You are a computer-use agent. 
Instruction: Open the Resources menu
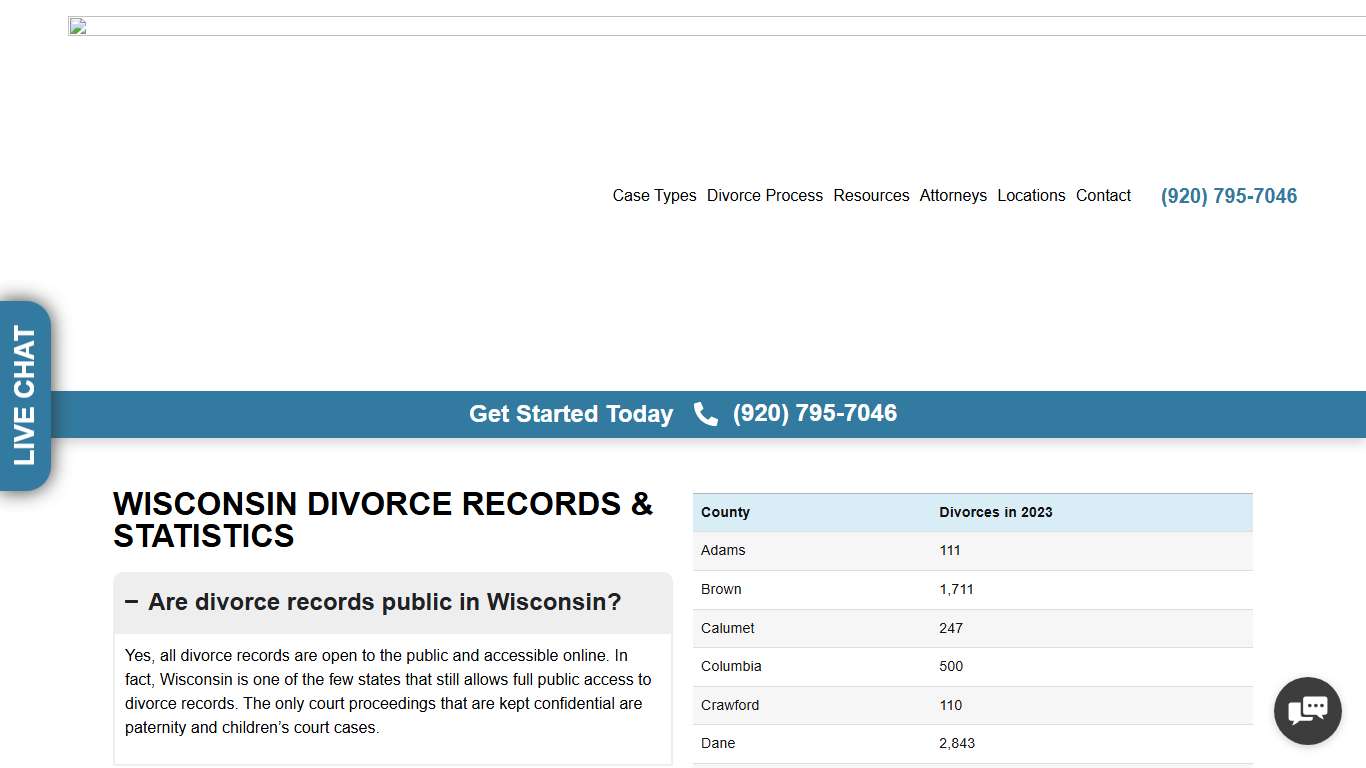click(871, 195)
